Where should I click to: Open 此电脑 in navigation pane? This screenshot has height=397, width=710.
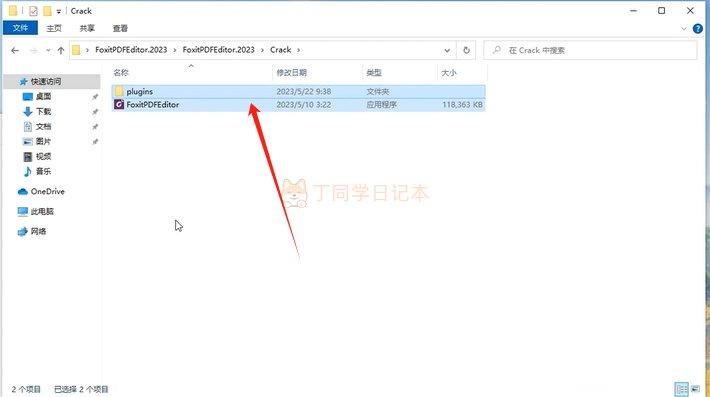[x=42, y=211]
